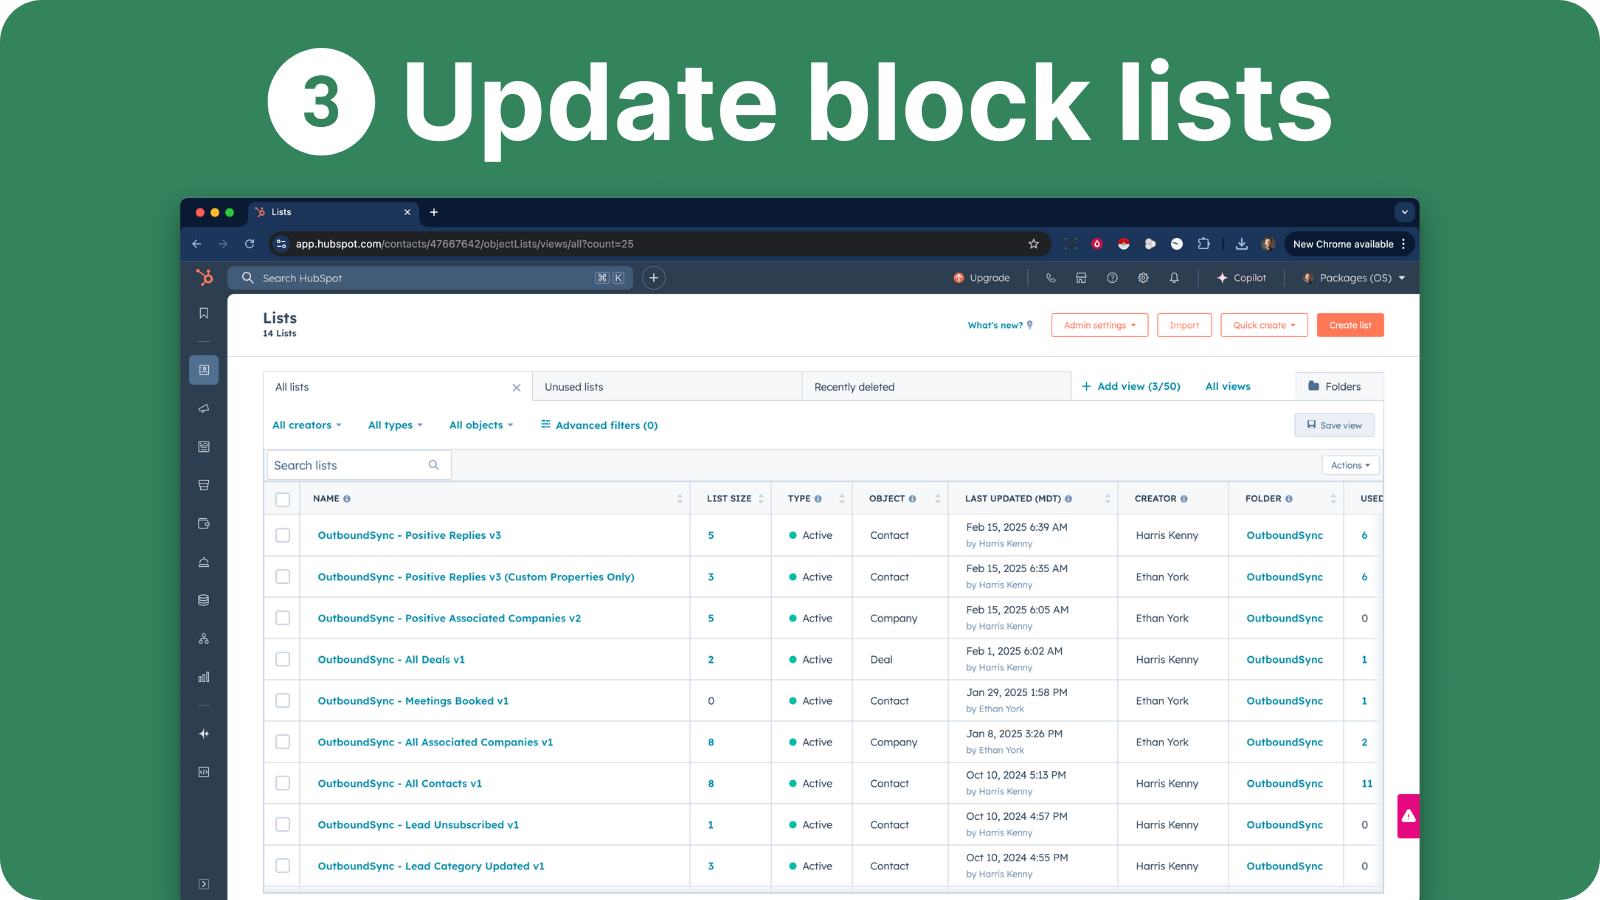1600x900 pixels.
Task: Tick checkbox for Meetings Booked v1 list
Action: 283,701
